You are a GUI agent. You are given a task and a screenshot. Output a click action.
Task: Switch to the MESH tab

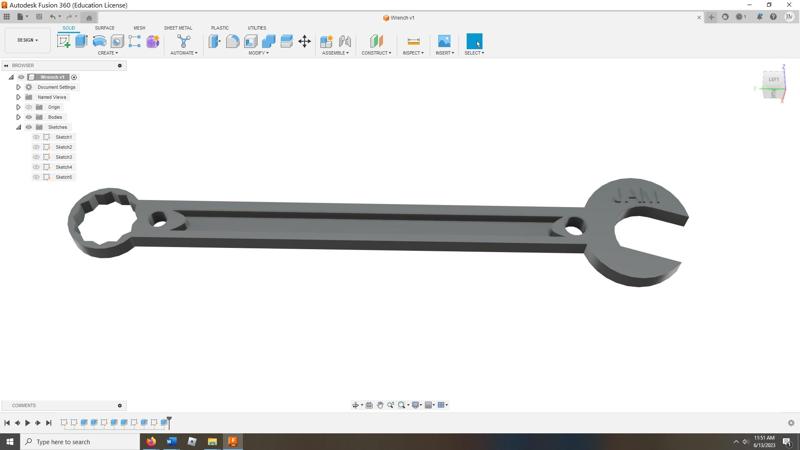click(x=139, y=28)
